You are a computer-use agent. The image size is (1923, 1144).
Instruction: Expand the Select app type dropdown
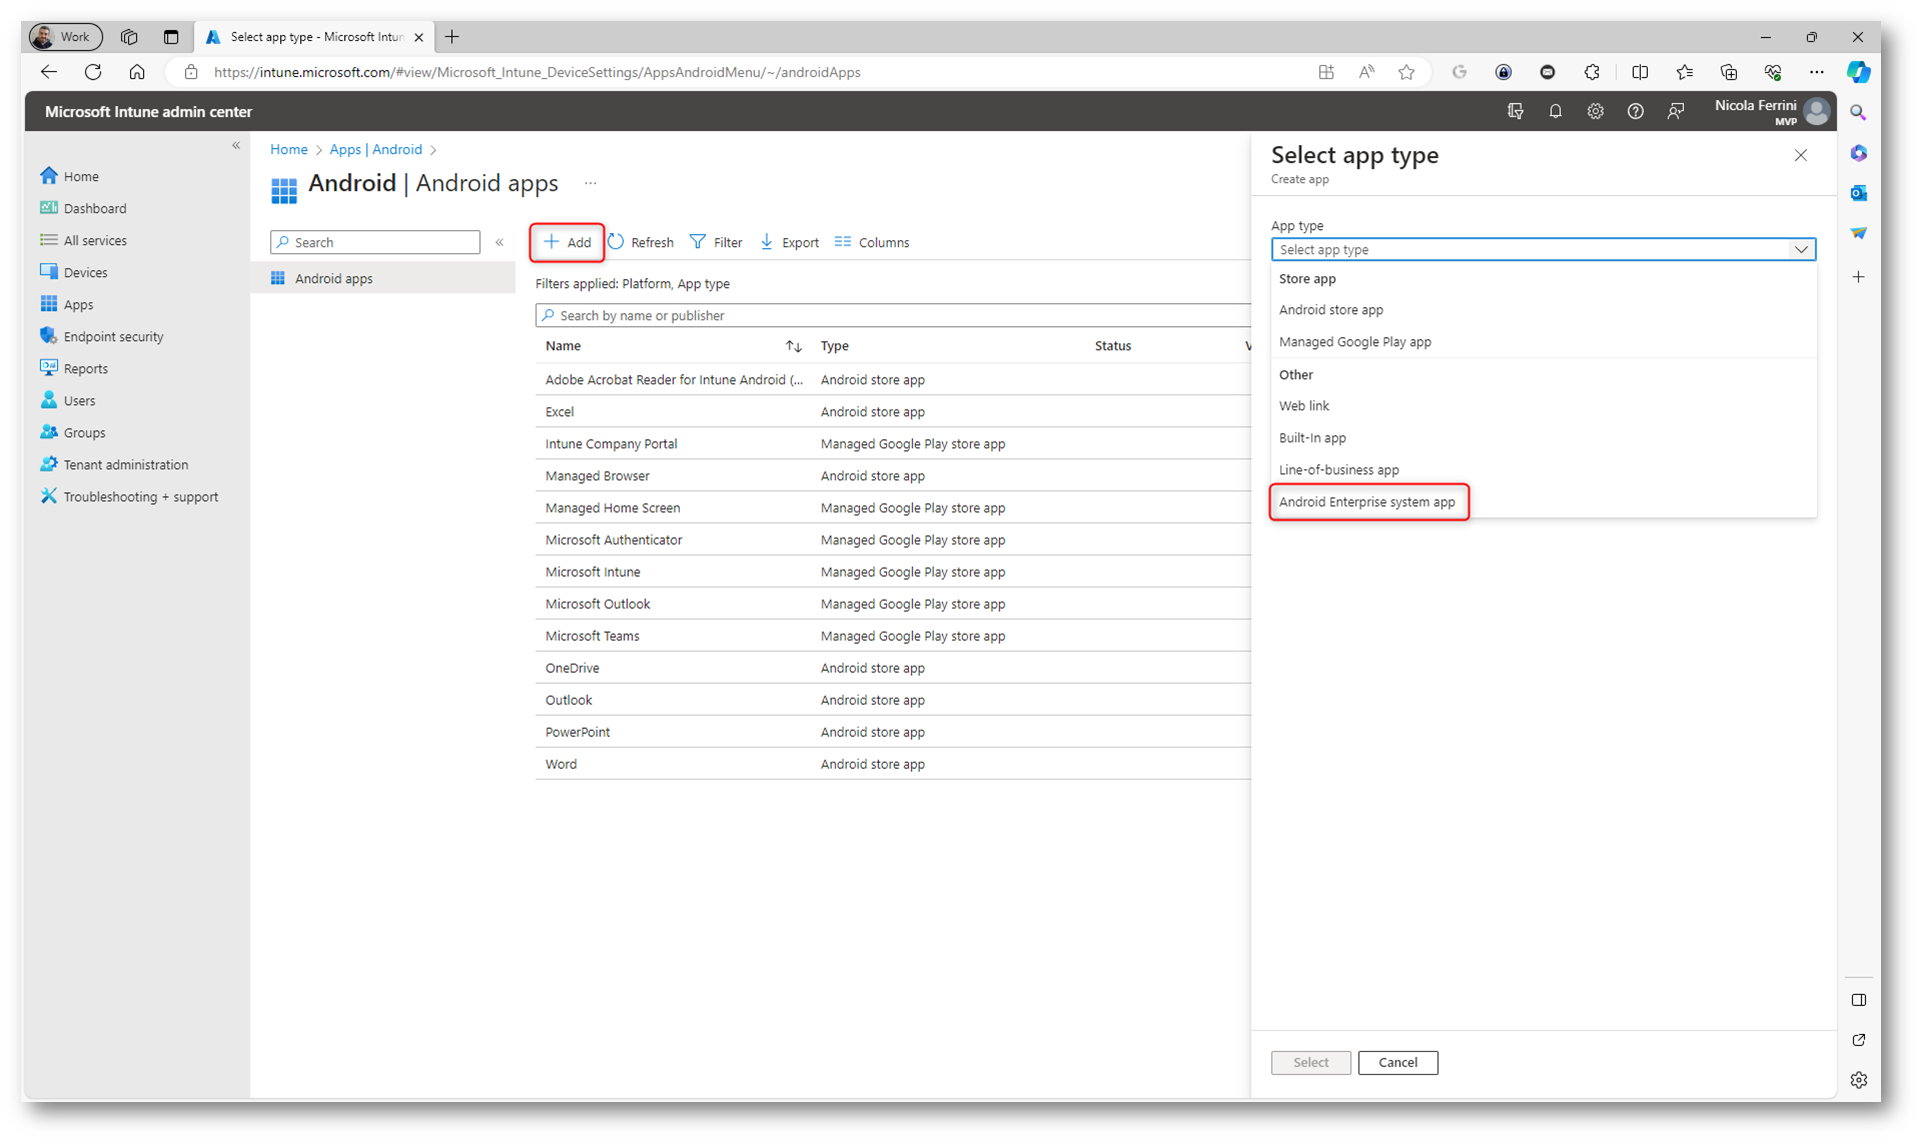(x=1542, y=249)
